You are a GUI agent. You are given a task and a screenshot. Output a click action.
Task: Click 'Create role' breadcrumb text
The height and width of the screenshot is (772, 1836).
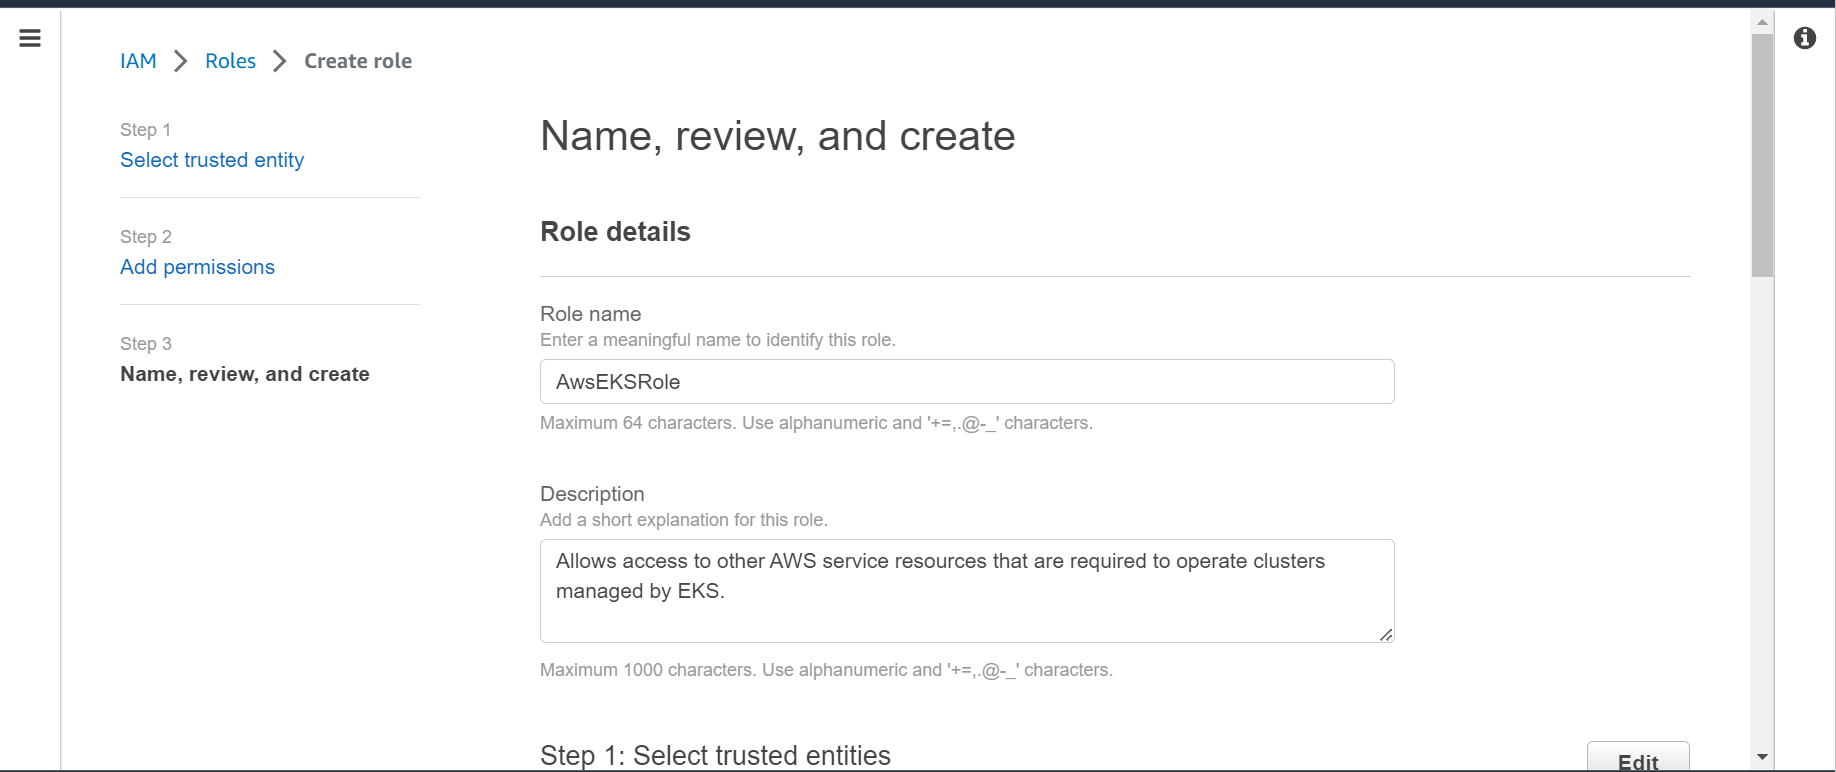(x=358, y=61)
